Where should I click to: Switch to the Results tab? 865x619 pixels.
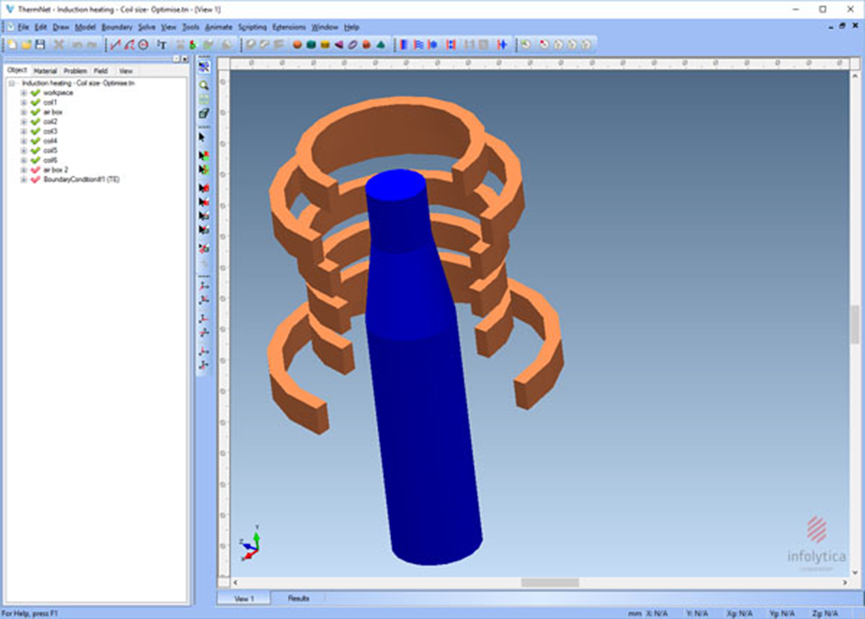[x=299, y=598]
